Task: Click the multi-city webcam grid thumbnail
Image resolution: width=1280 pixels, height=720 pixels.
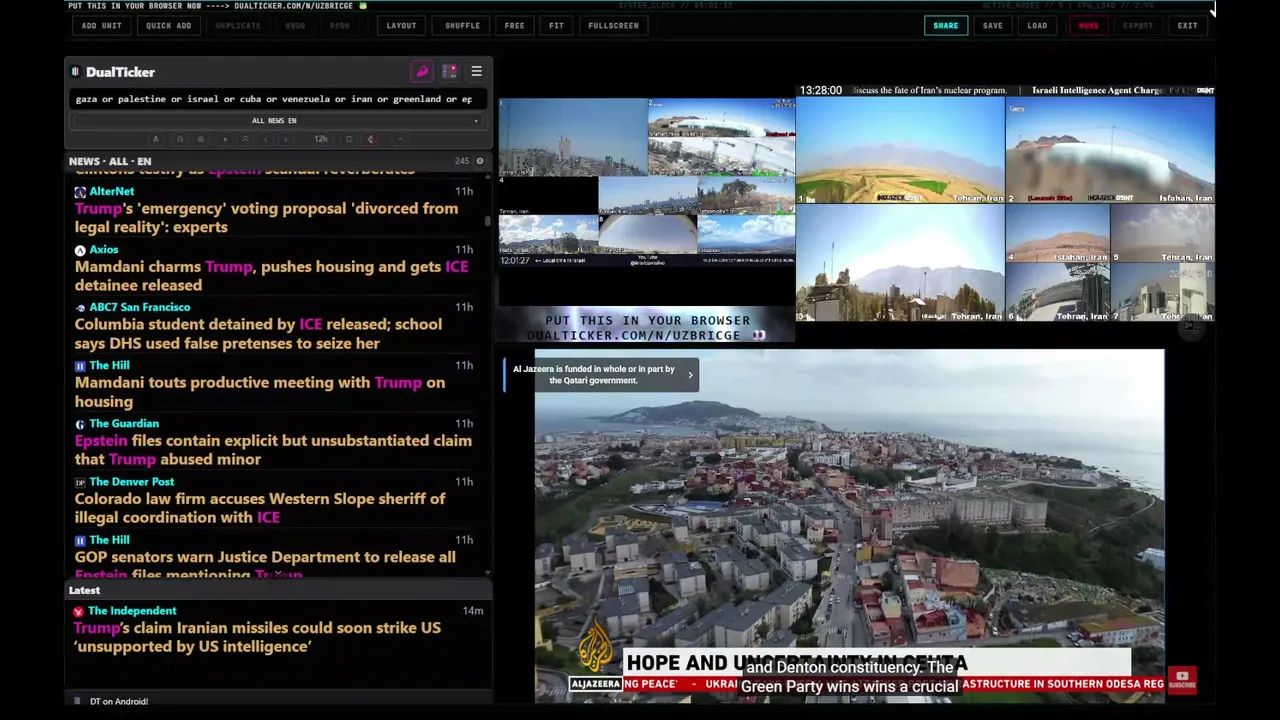Action: coord(647,182)
